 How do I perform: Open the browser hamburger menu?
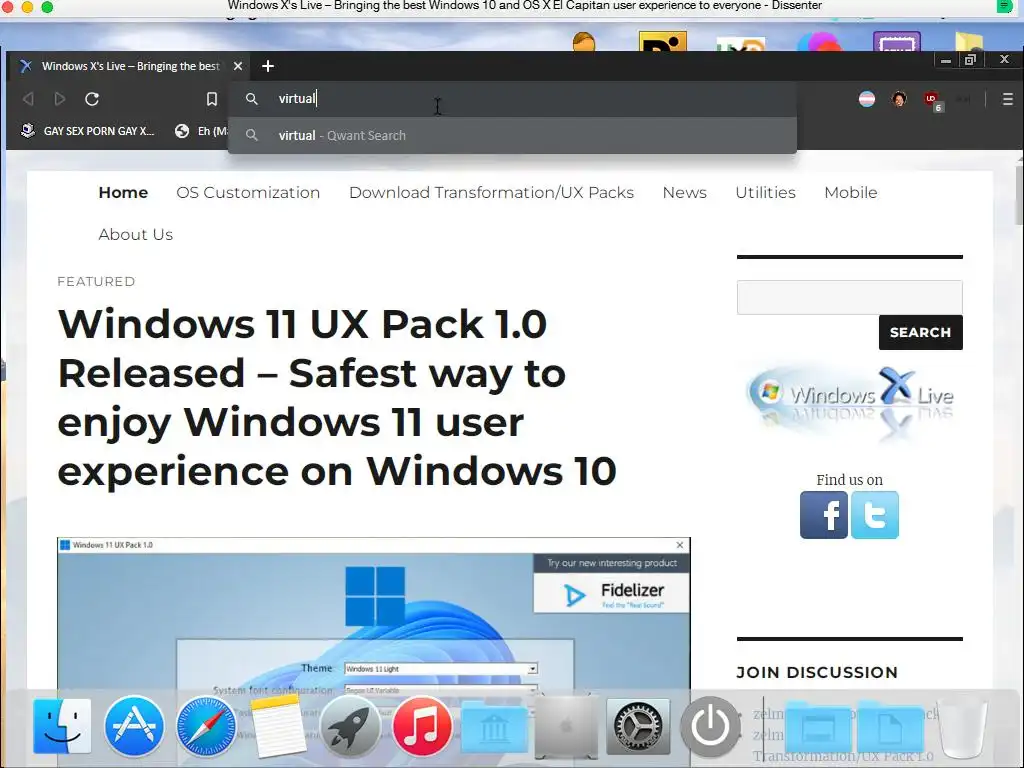[1008, 99]
